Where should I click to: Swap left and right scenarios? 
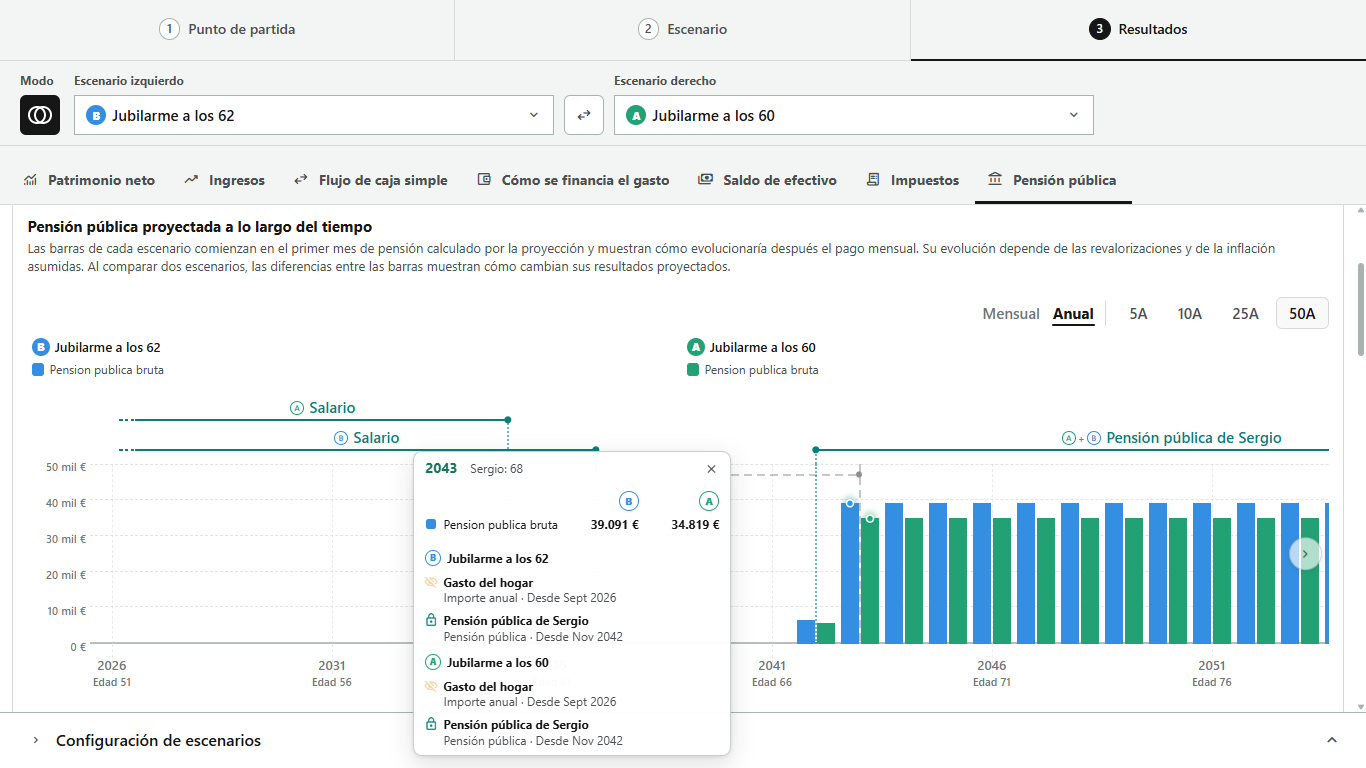click(x=584, y=115)
